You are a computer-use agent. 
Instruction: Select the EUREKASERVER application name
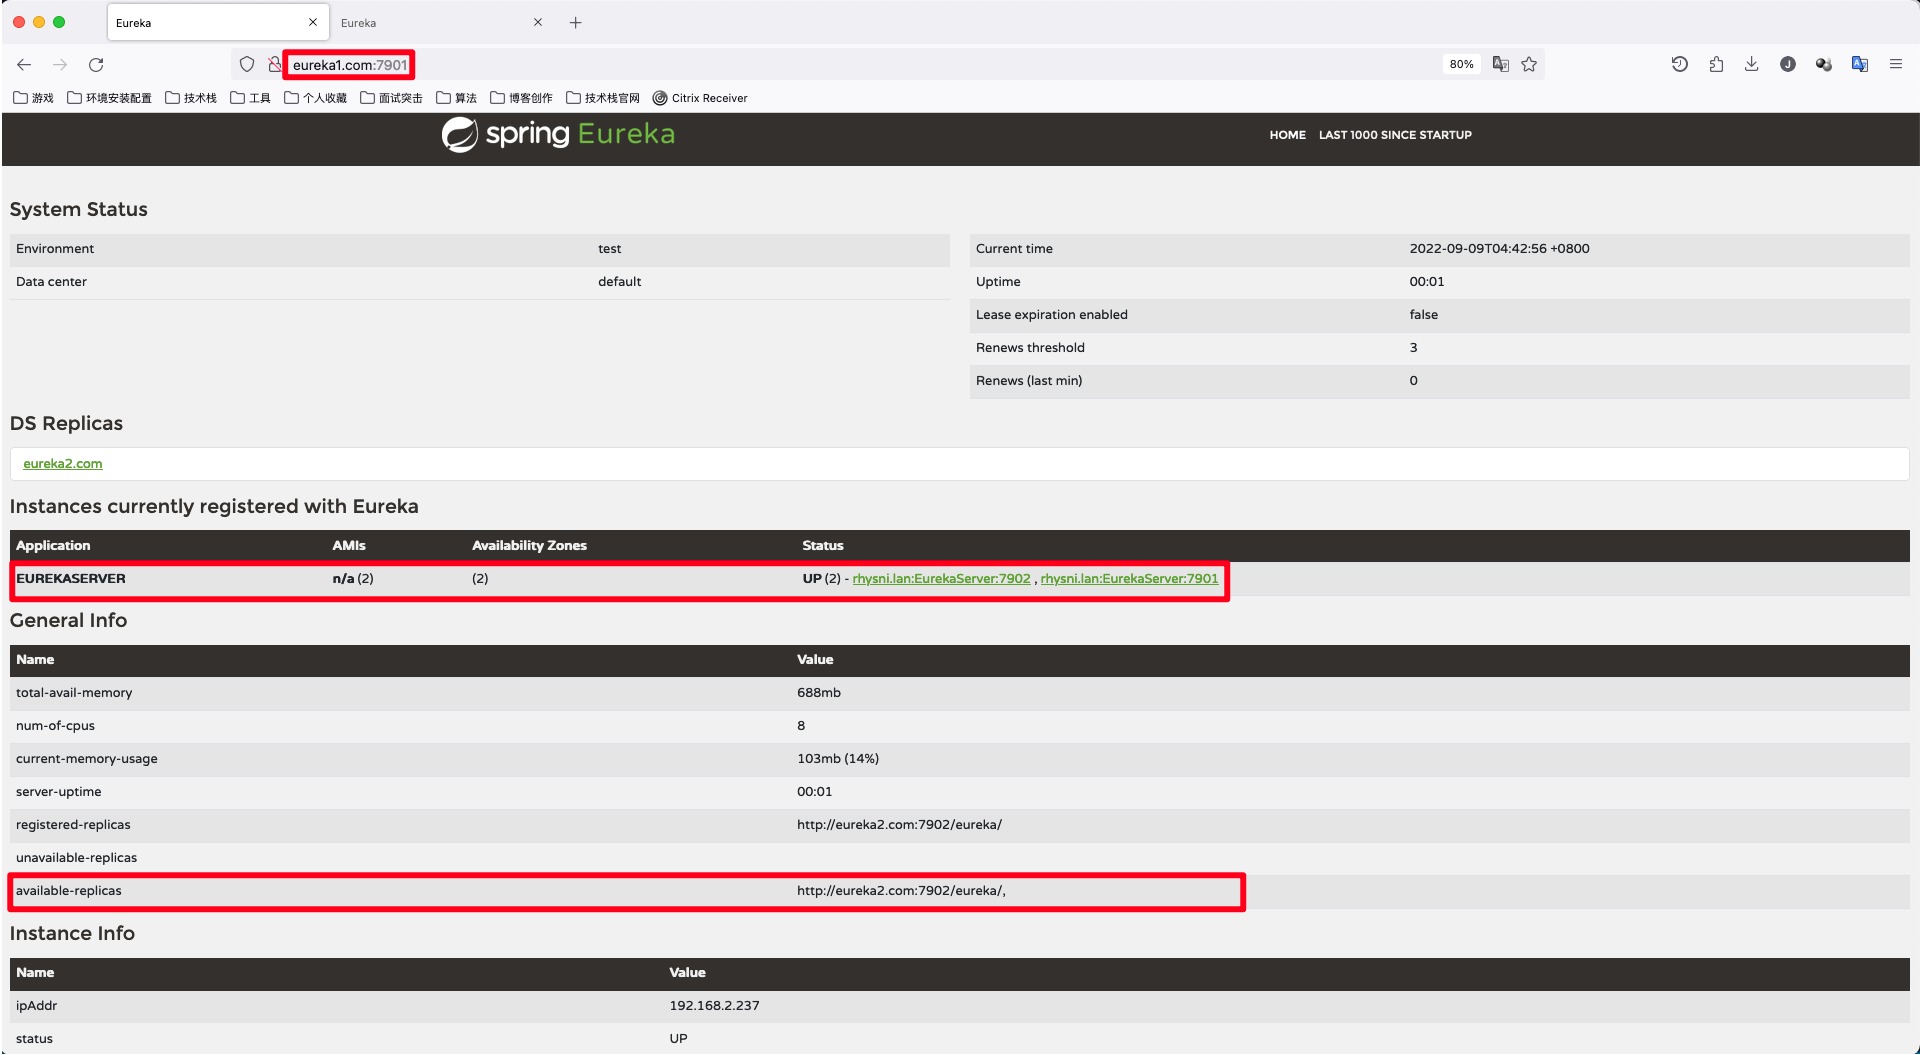coord(71,579)
